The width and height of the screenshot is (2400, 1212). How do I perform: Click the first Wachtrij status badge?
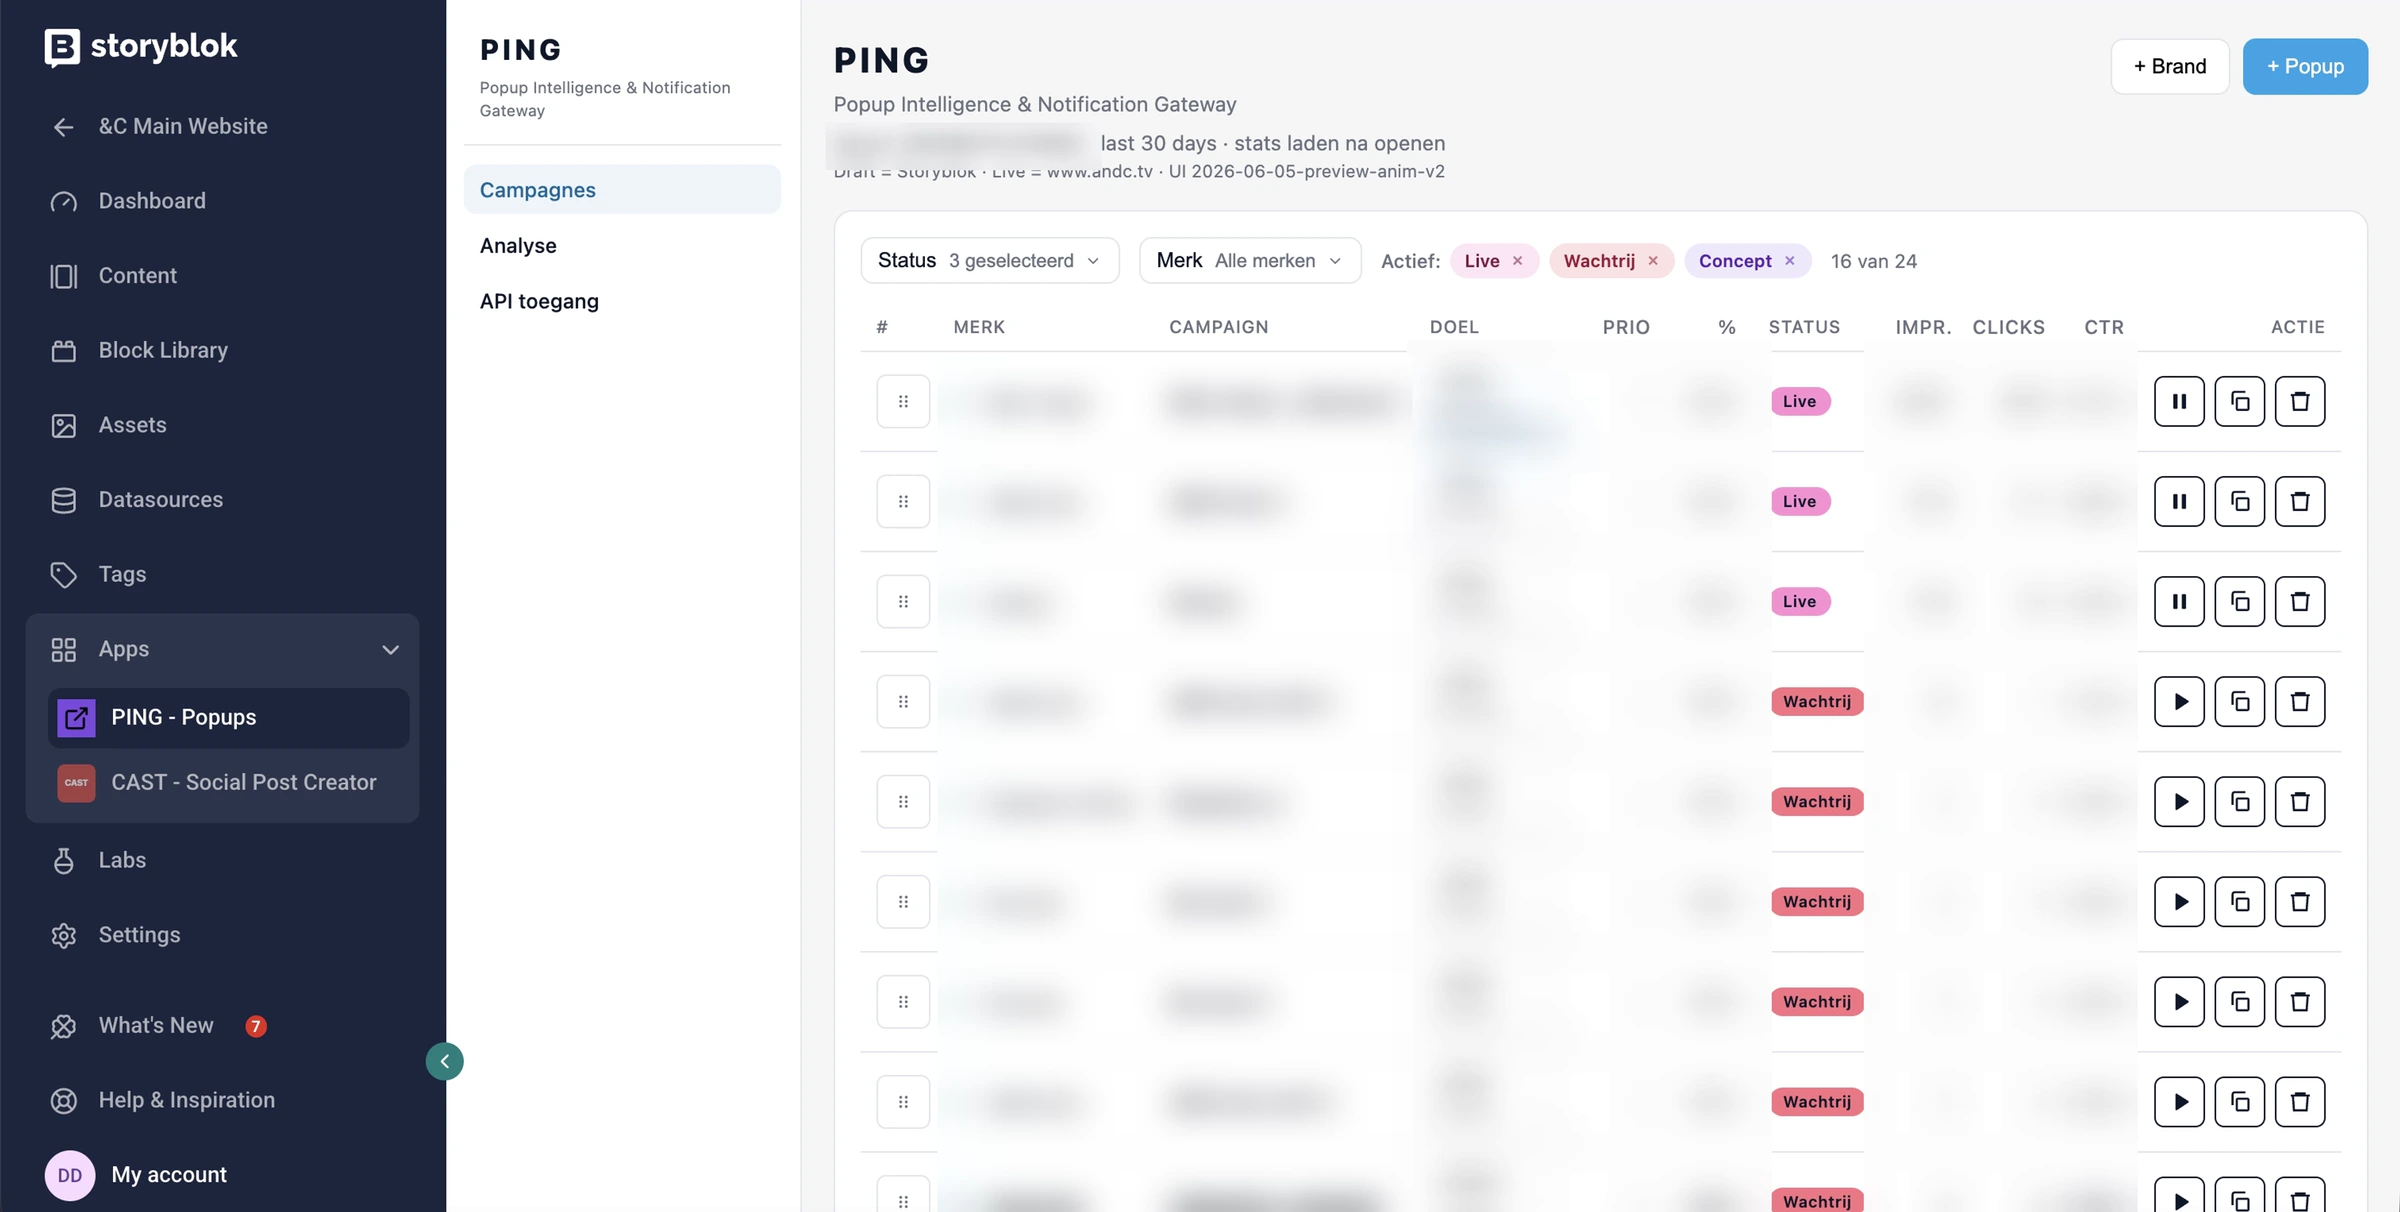pos(1817,701)
